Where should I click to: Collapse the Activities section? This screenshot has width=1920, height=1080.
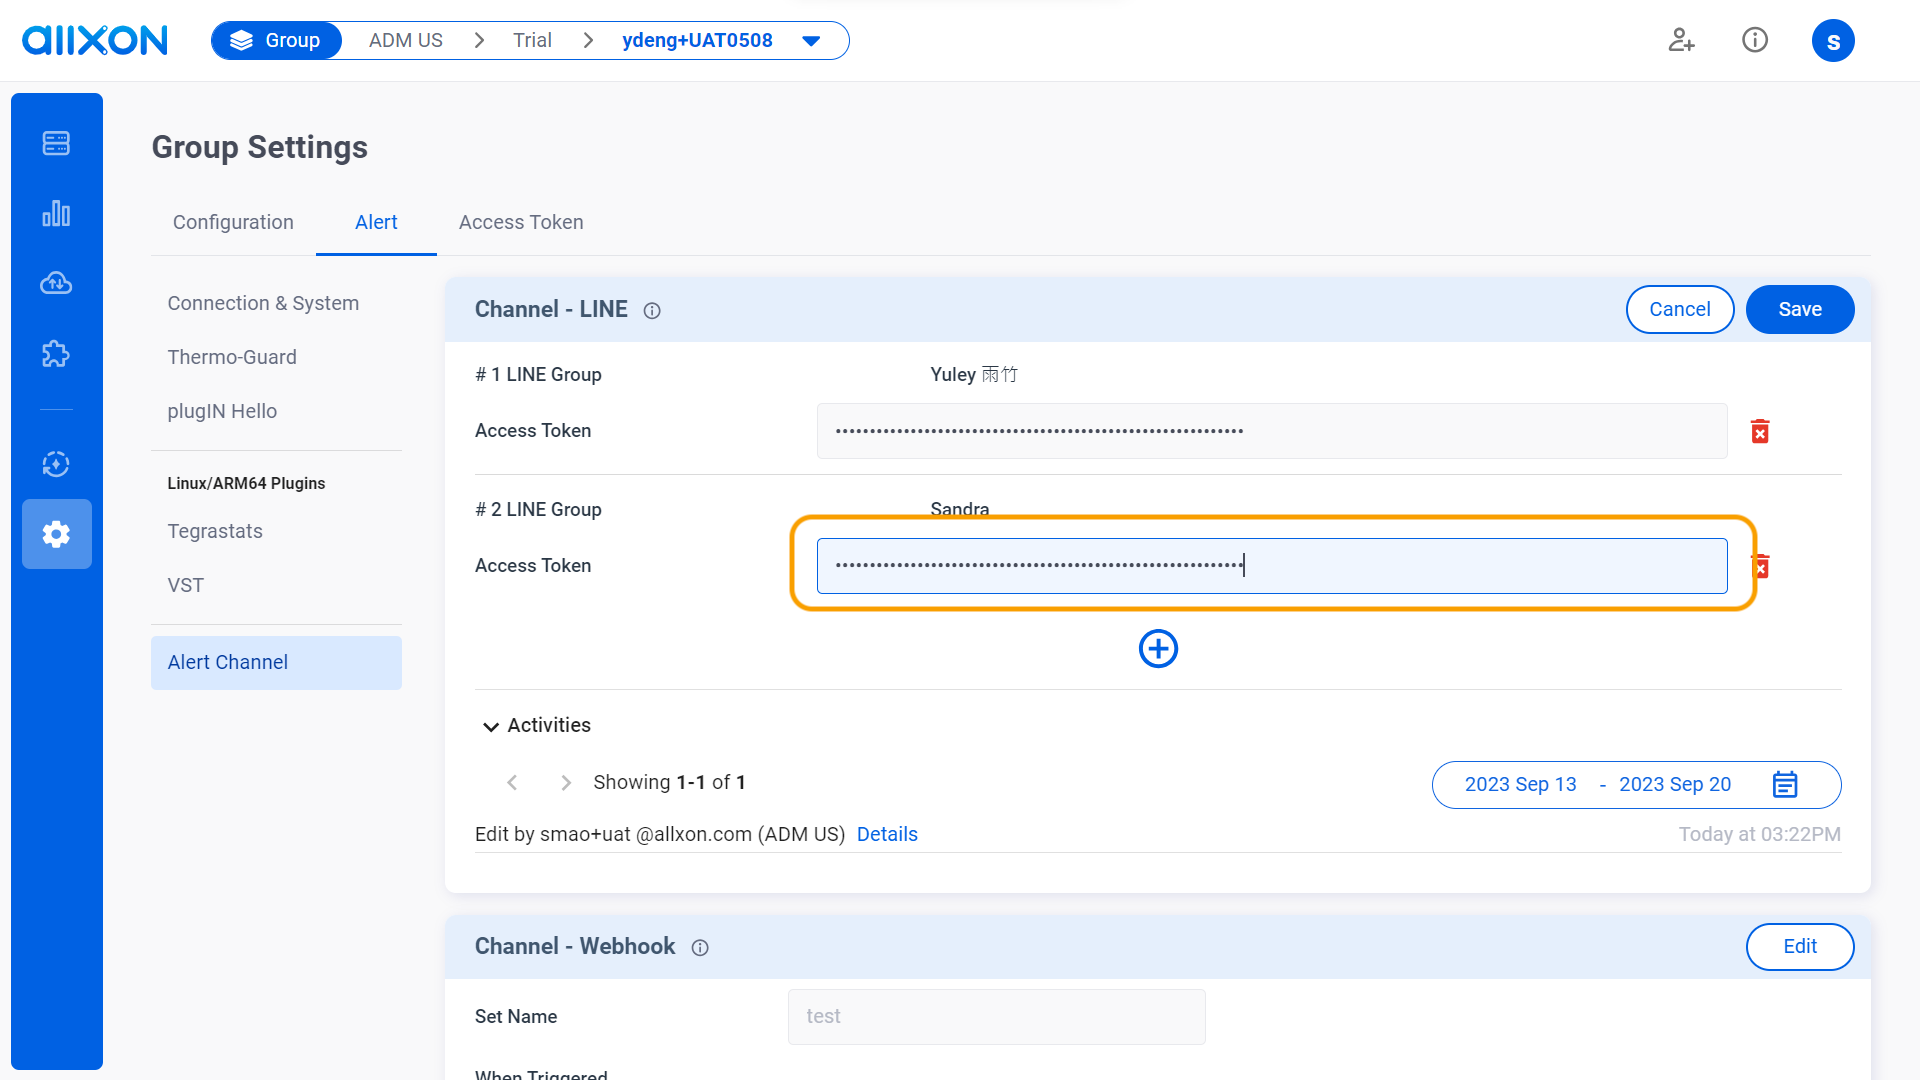pyautogui.click(x=490, y=726)
